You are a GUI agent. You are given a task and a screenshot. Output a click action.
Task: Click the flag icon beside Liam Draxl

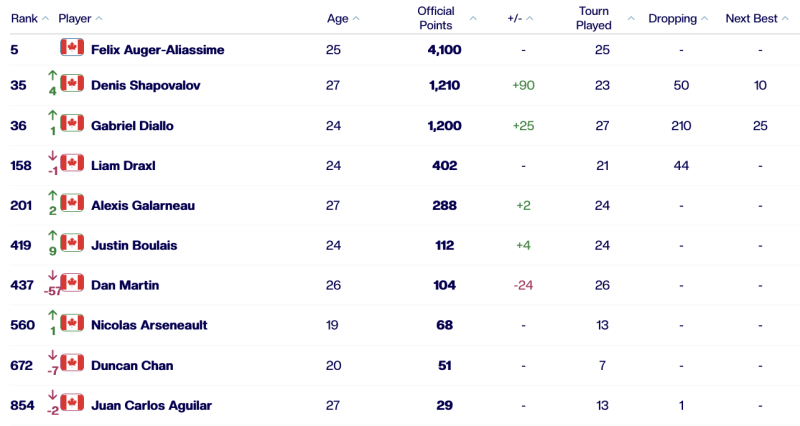click(71, 163)
